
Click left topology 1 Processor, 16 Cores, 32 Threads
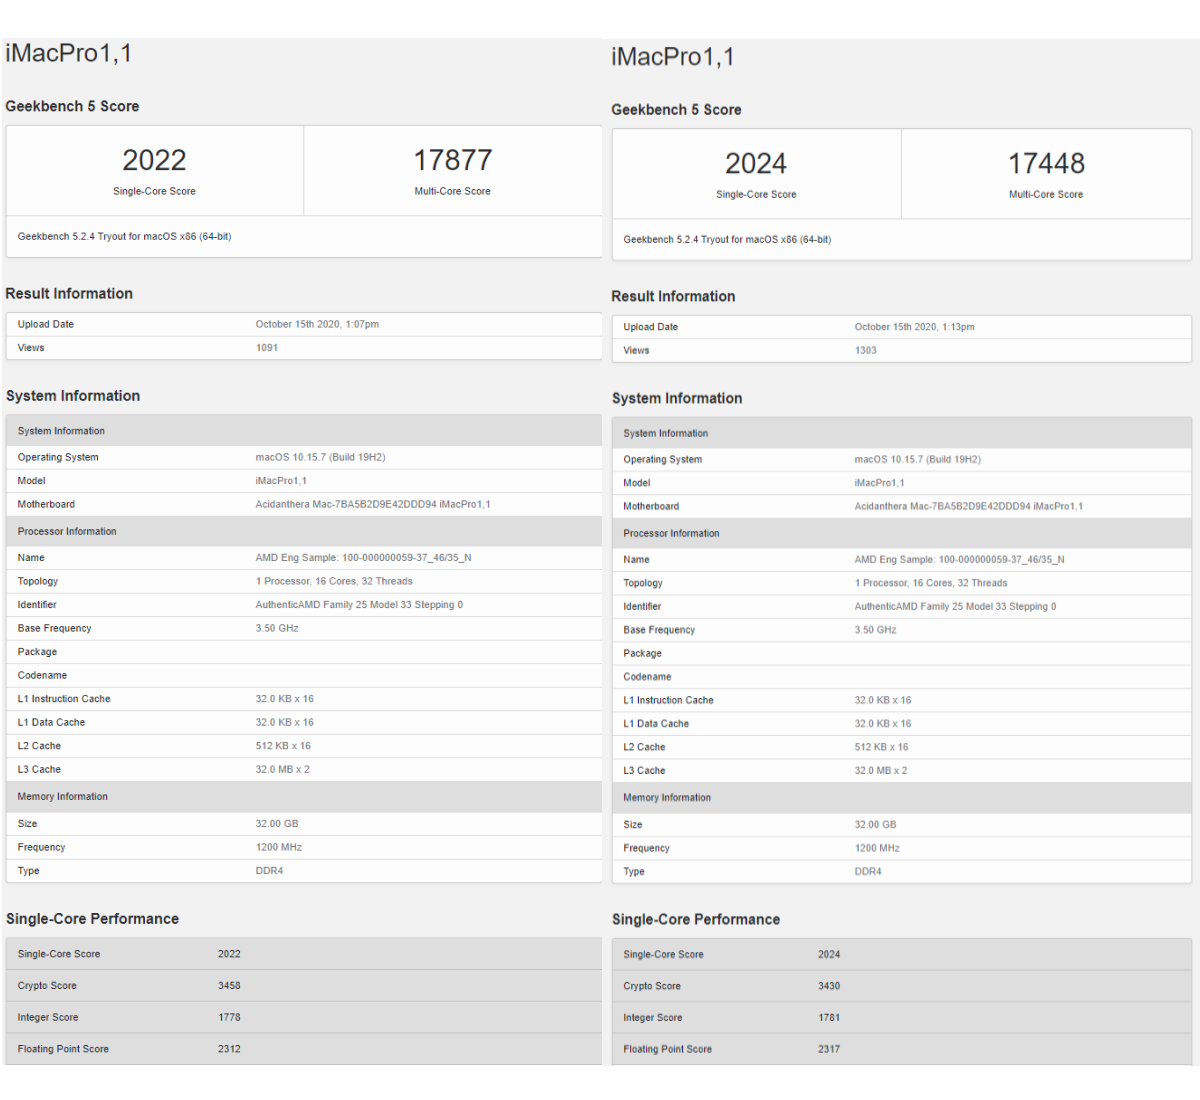334,581
